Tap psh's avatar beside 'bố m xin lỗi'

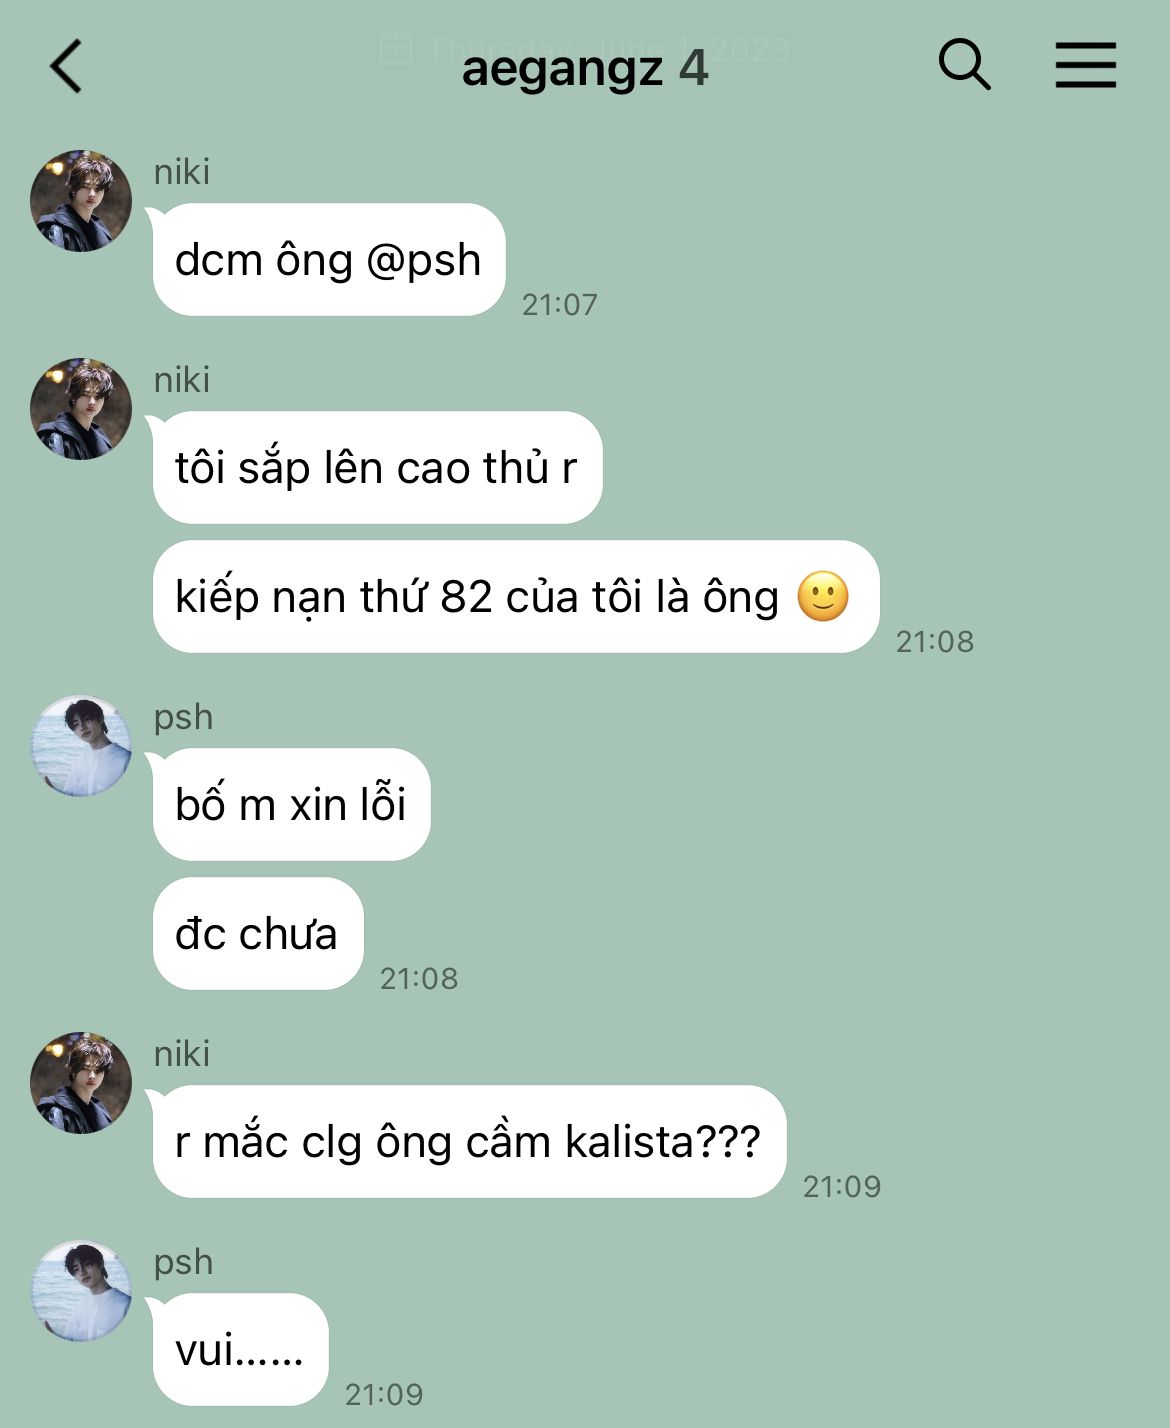click(x=81, y=746)
